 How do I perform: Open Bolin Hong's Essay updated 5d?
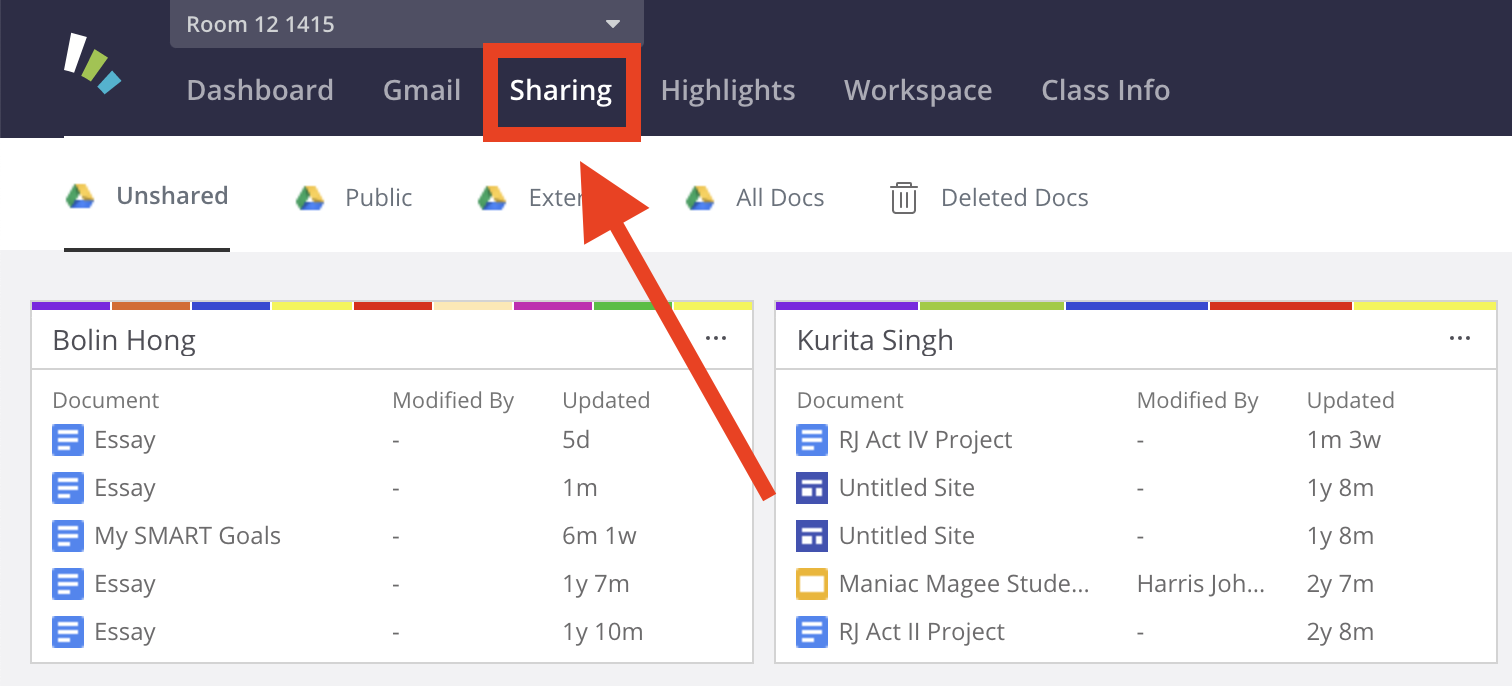coord(125,440)
